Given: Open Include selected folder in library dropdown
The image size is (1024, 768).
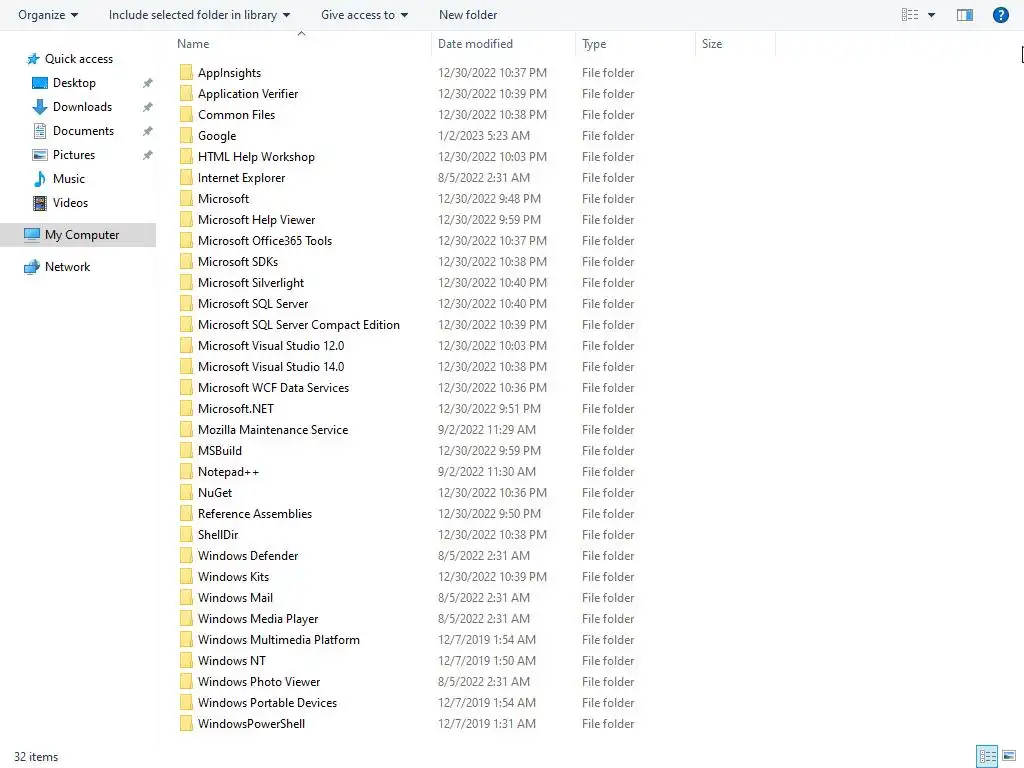Looking at the screenshot, I should [x=199, y=14].
